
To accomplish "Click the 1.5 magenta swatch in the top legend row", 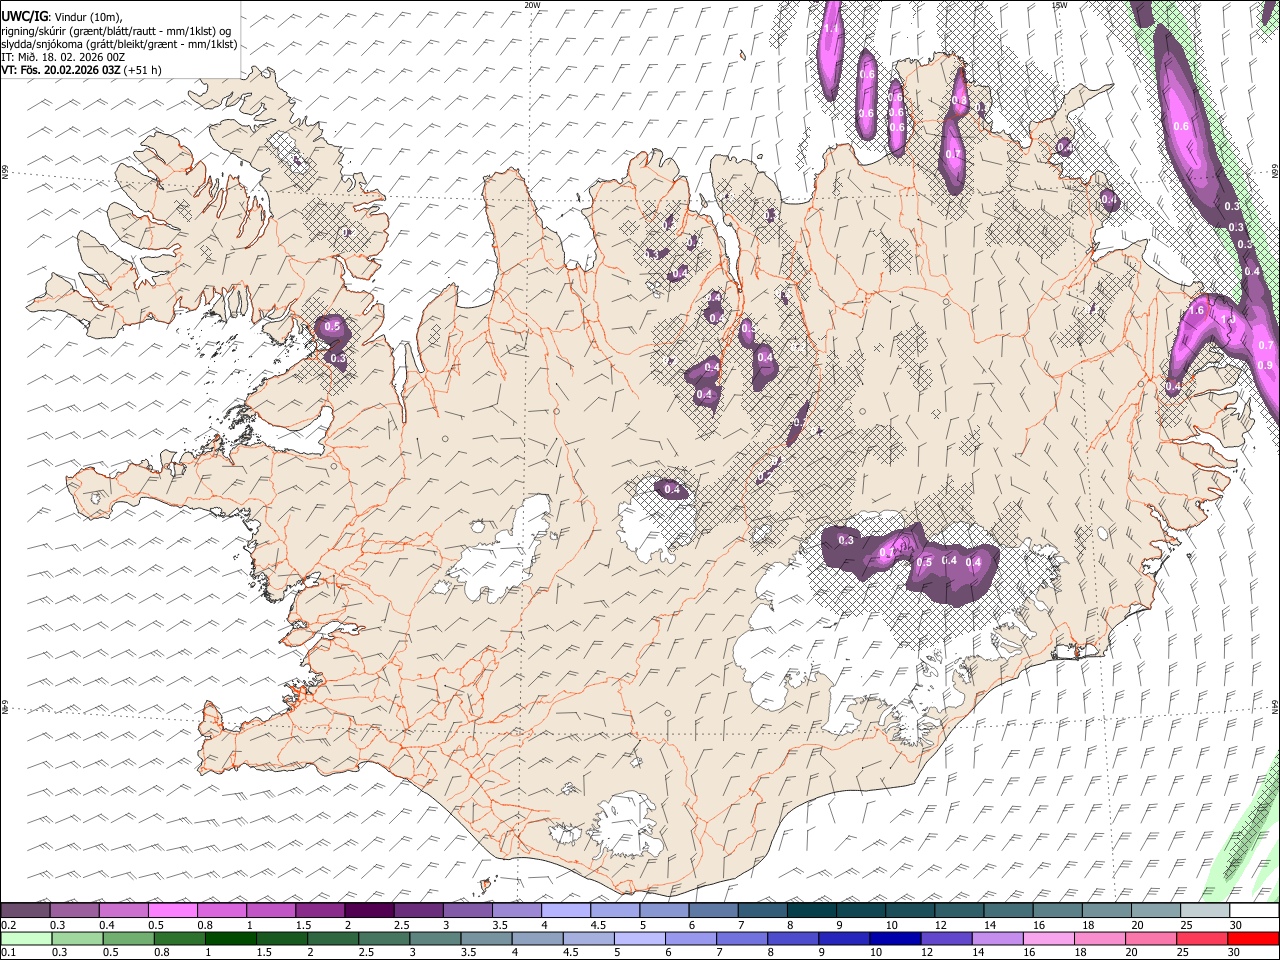I will (319, 911).
